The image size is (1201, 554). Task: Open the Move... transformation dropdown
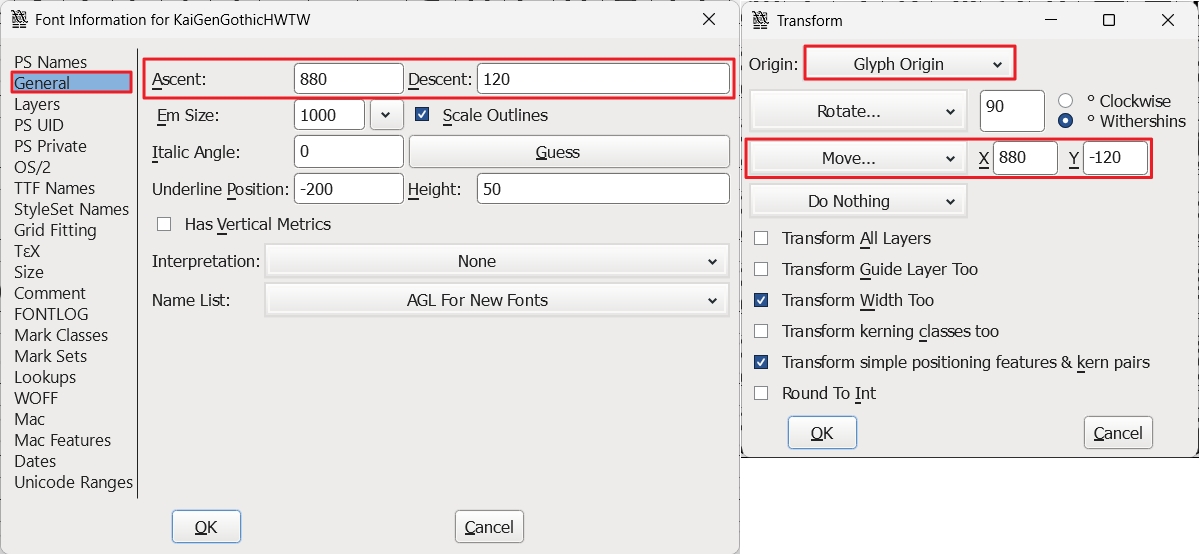[x=858, y=158]
